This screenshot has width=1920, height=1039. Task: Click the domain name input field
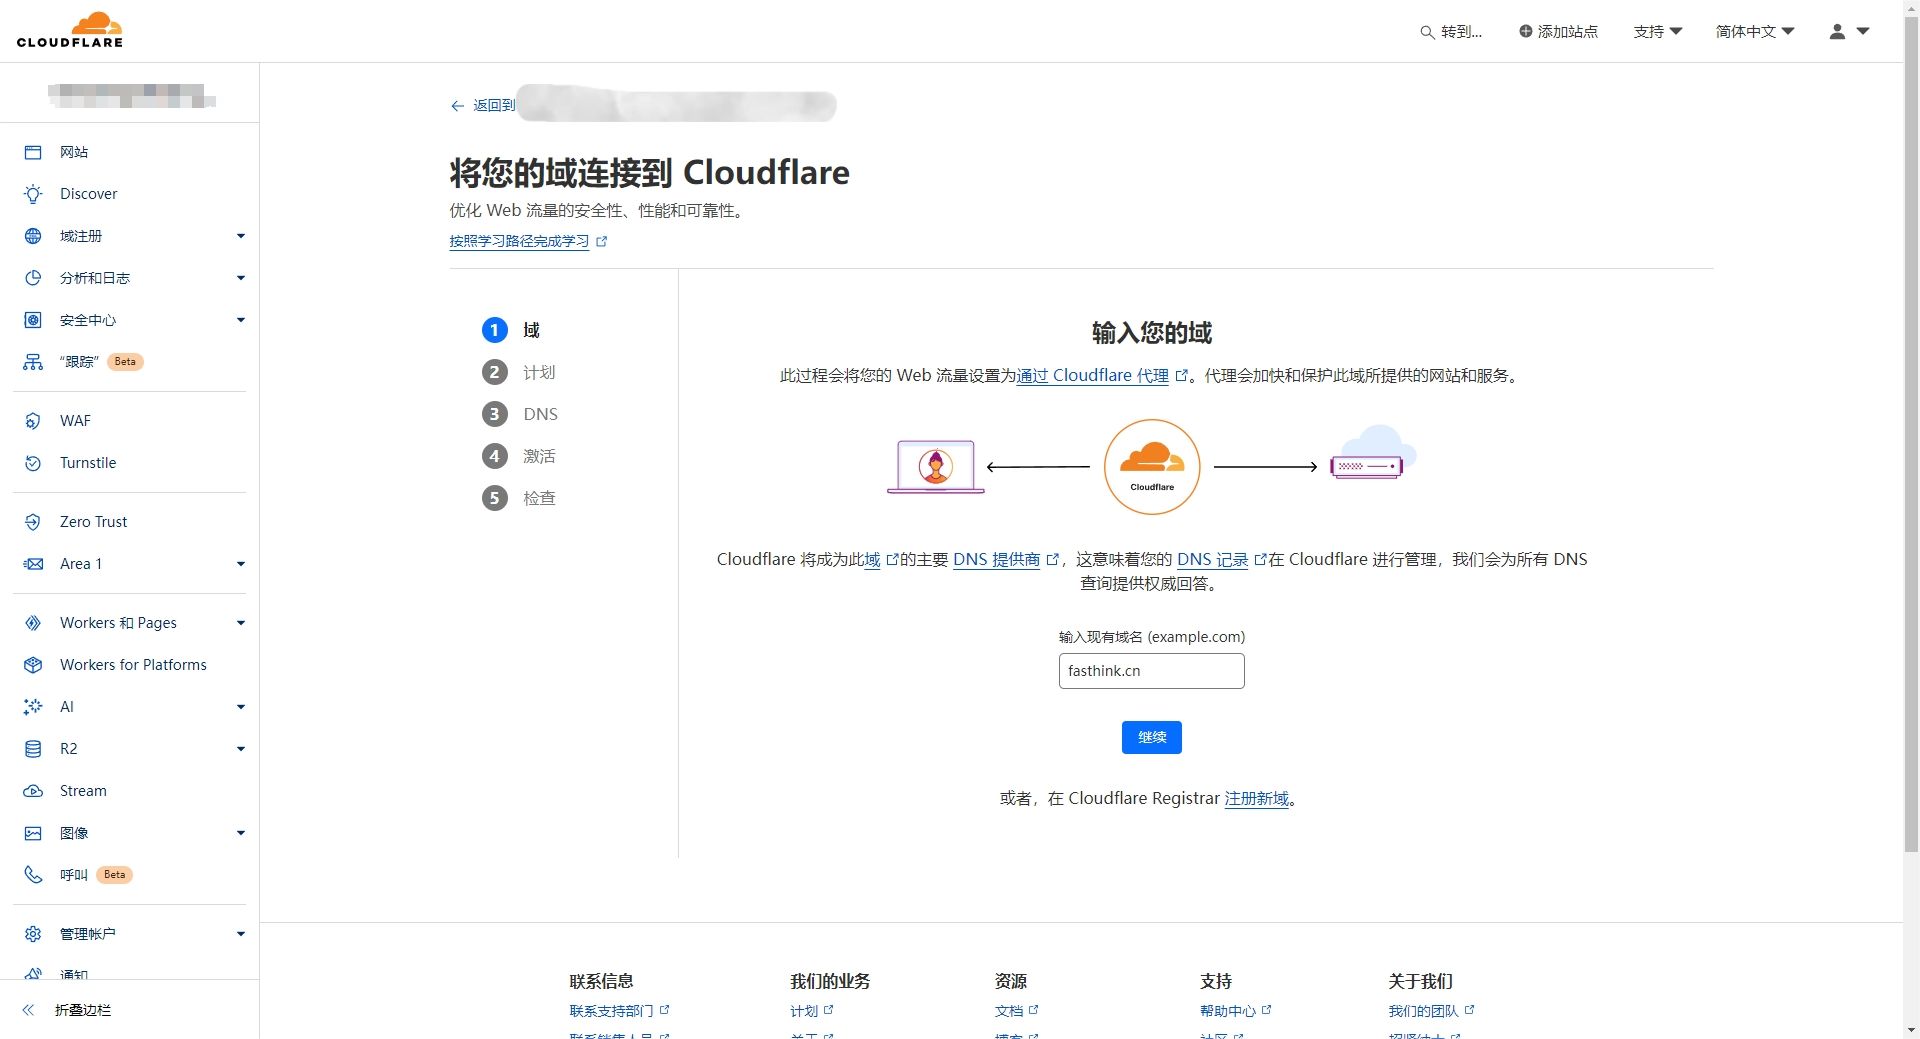pos(1152,671)
